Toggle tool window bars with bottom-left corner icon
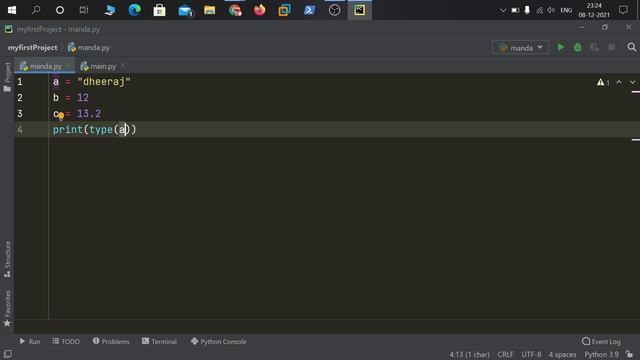640x360 pixels. 7,353
